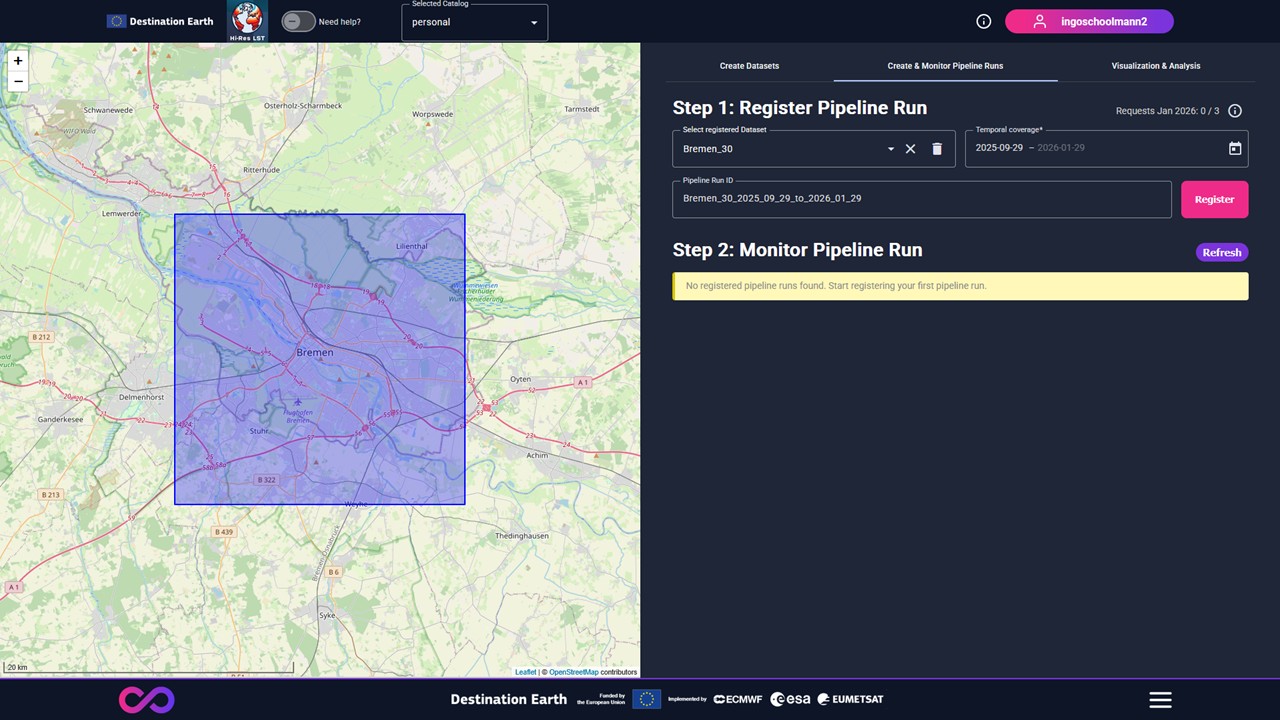This screenshot has height=720, width=1280.
Task: Switch to the Create Datasets tab
Action: [x=749, y=66]
